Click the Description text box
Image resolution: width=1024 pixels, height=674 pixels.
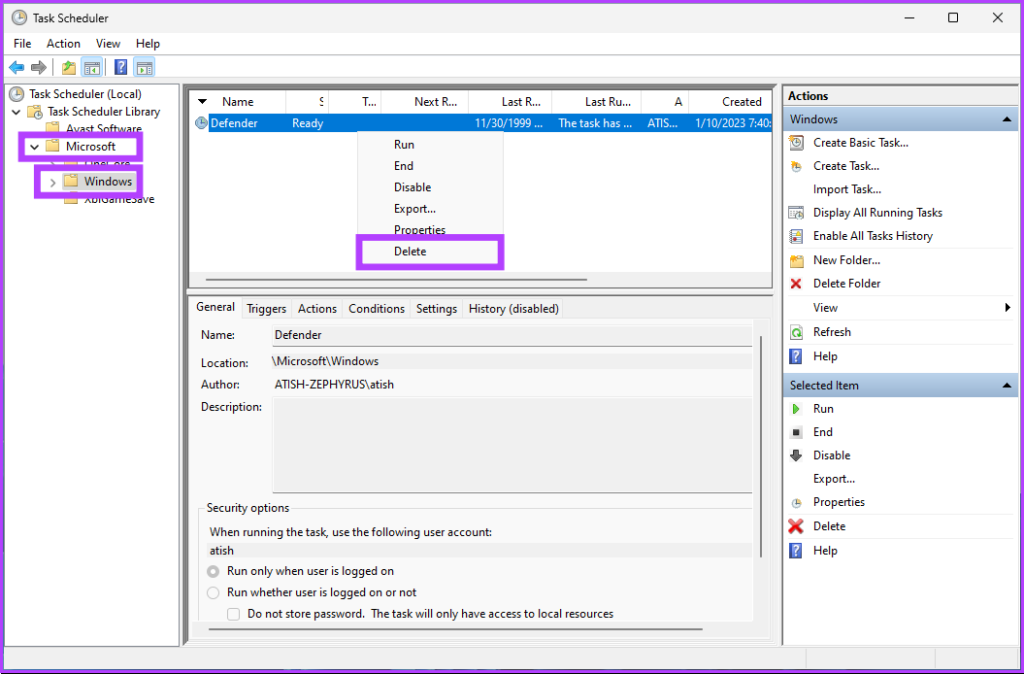512,445
